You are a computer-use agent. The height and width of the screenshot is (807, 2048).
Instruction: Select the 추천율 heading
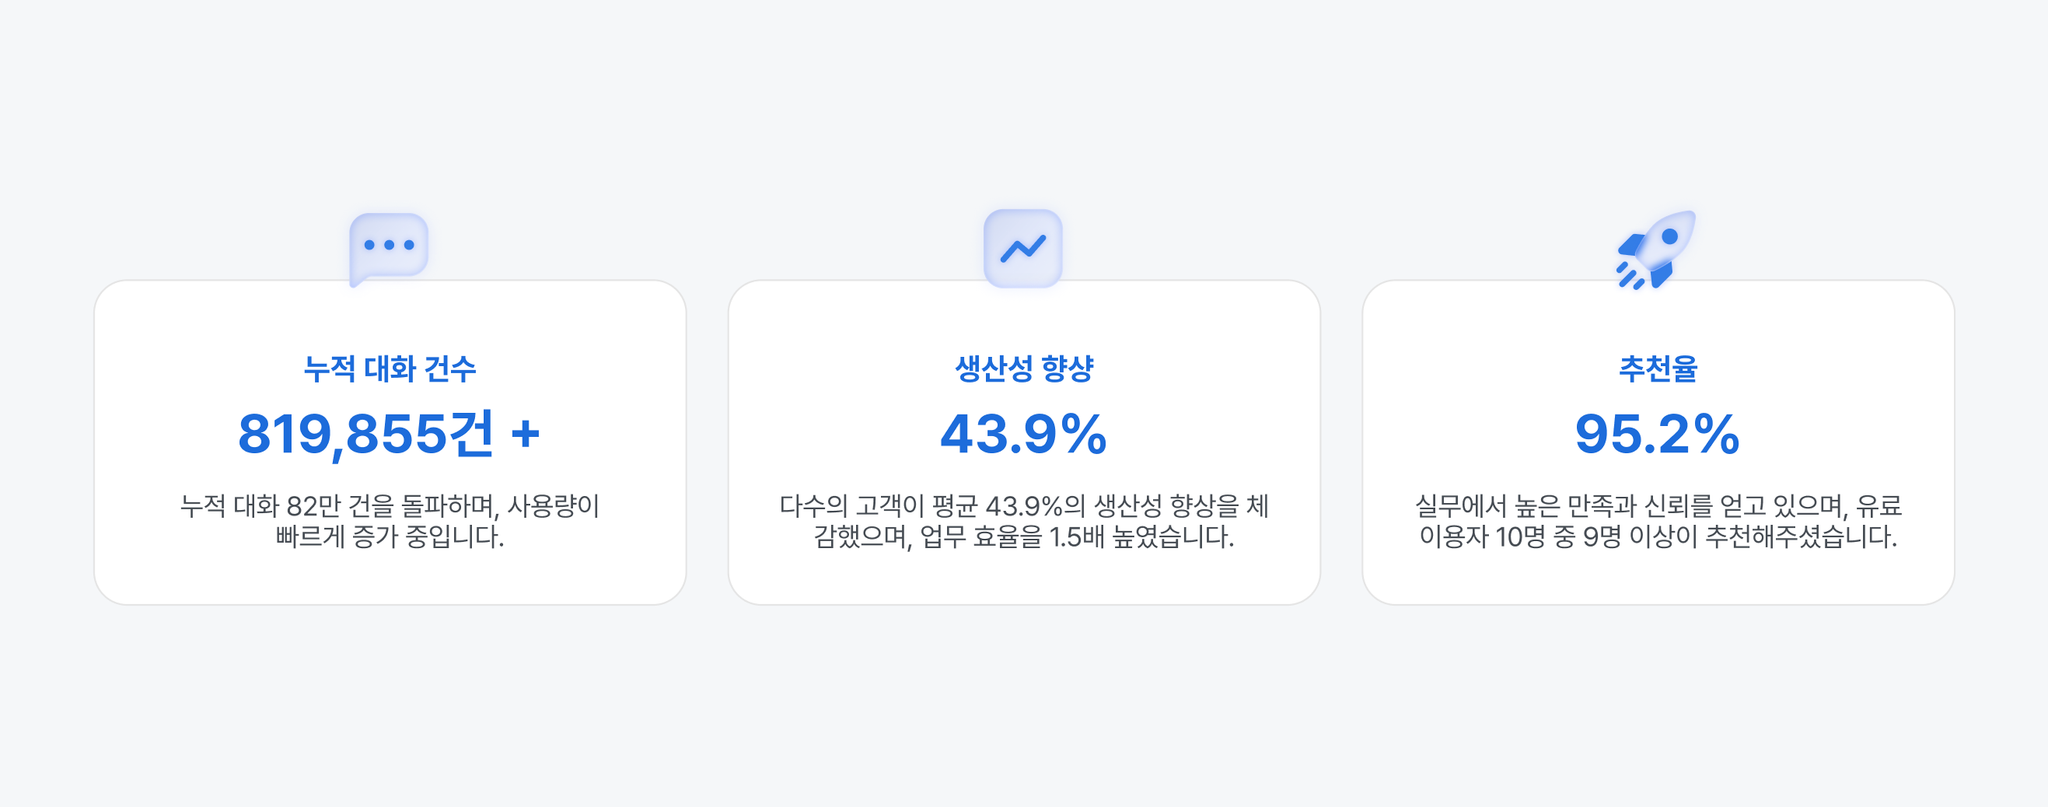(1658, 369)
